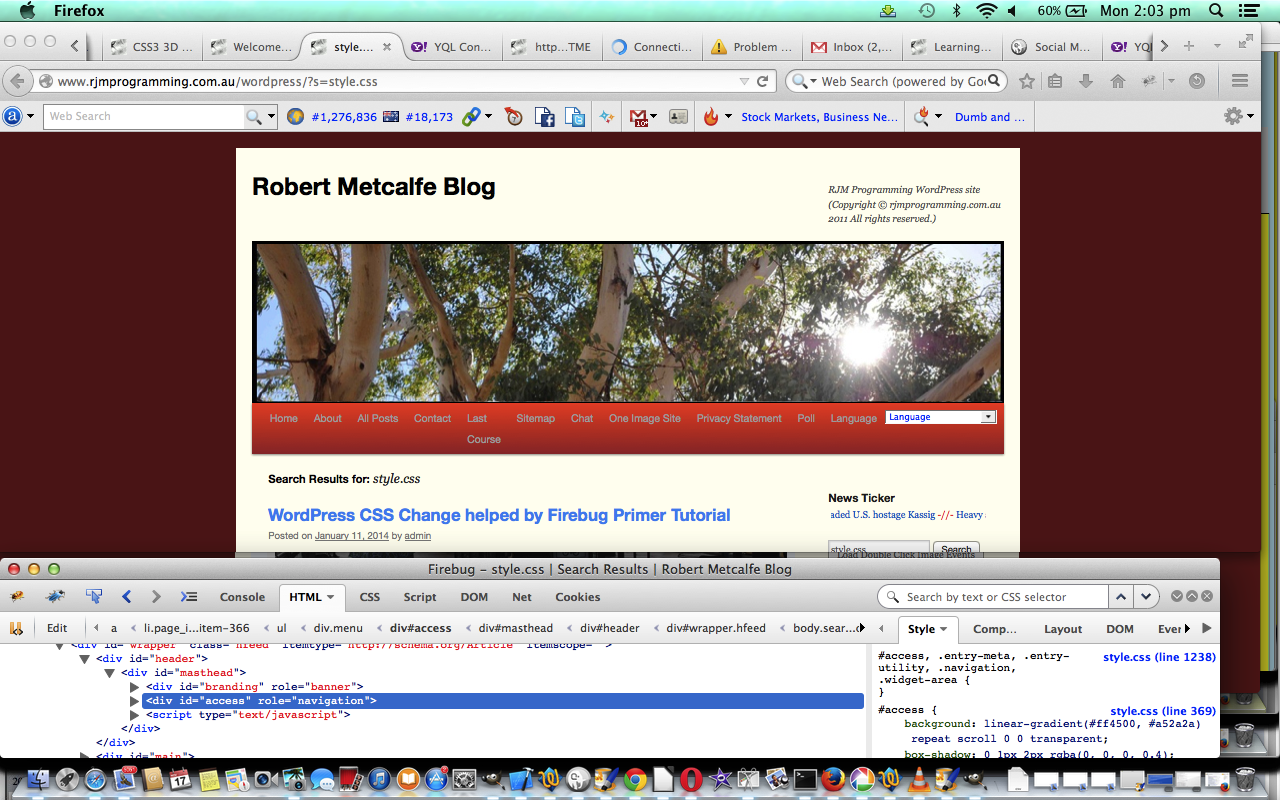Viewport: 1280px width, 800px height.
Task: Open the Language dropdown on the blog
Action: 941,417
